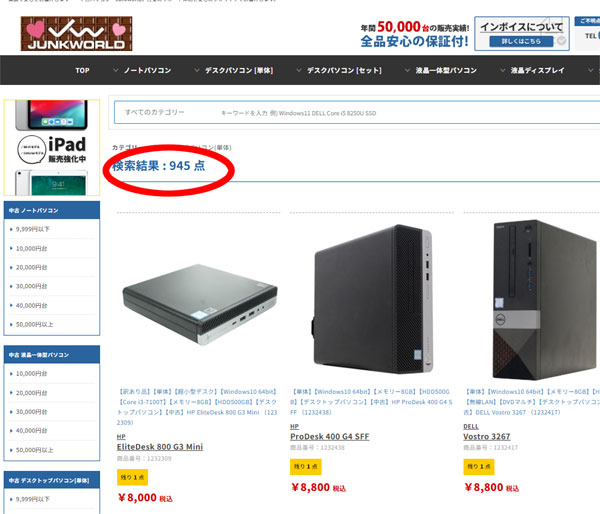Open the EliteDesk 800 G3 Mini product image
The image size is (600, 514).
click(199, 302)
